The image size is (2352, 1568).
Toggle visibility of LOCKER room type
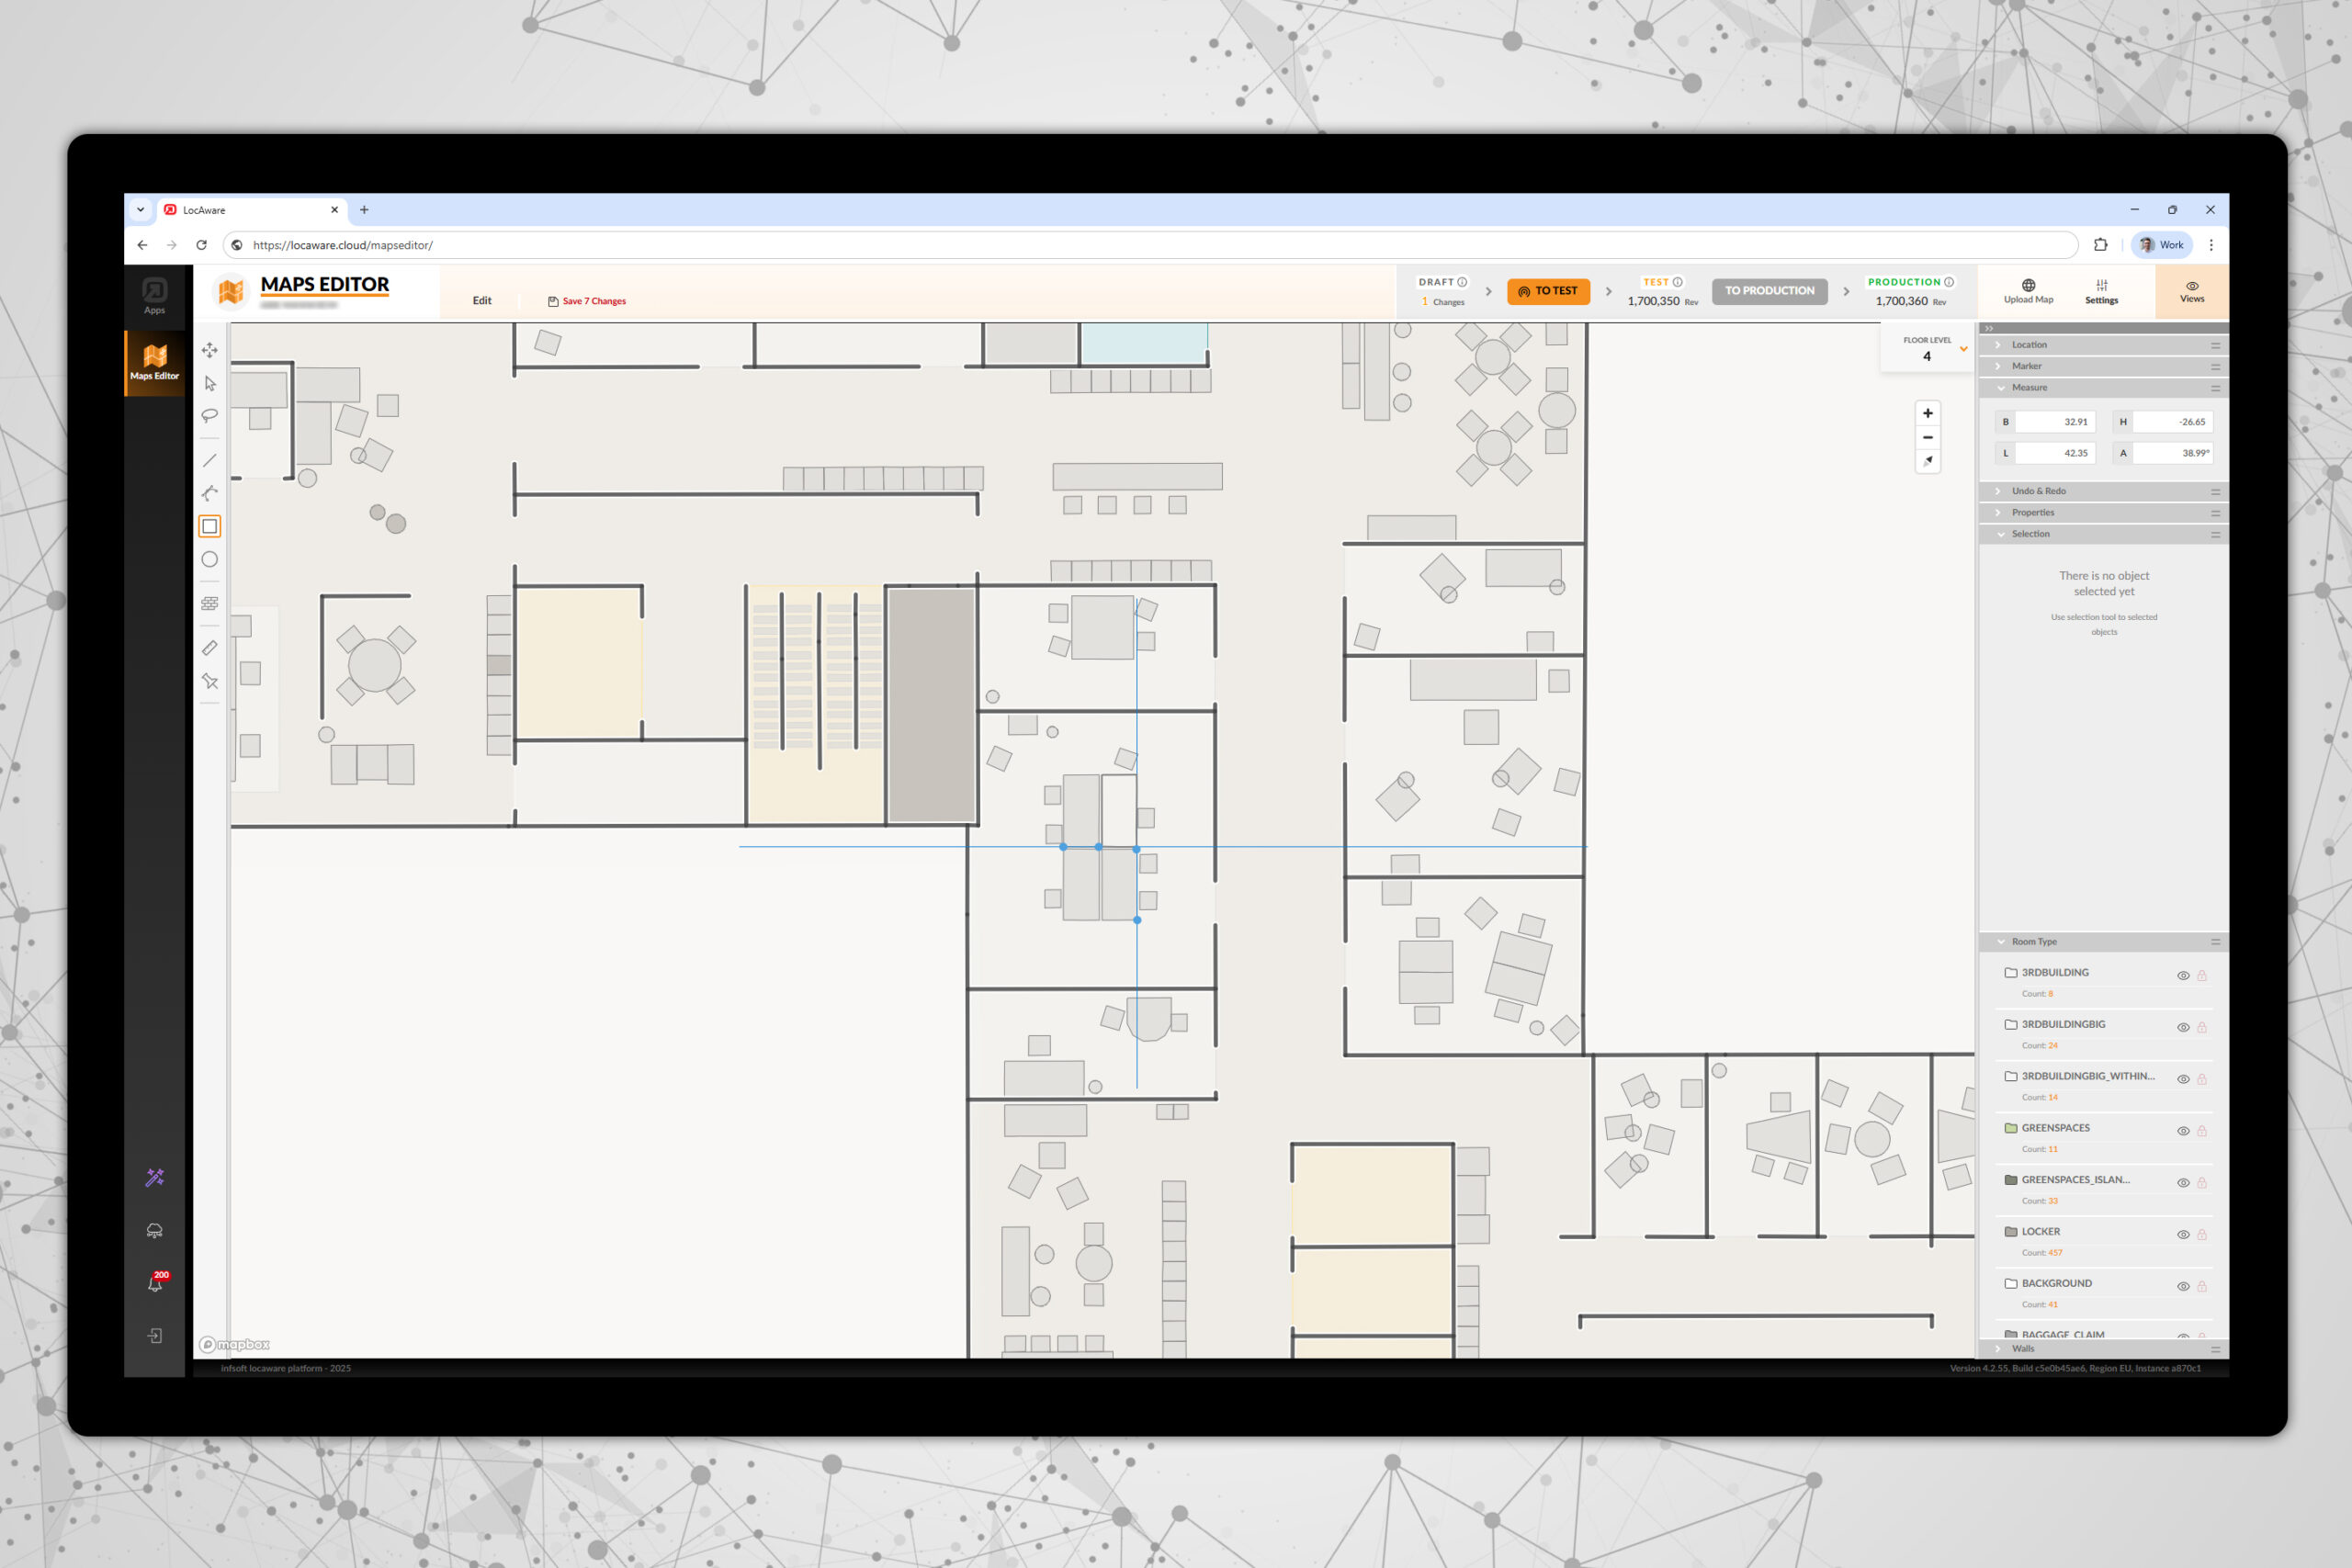pos(2183,1235)
